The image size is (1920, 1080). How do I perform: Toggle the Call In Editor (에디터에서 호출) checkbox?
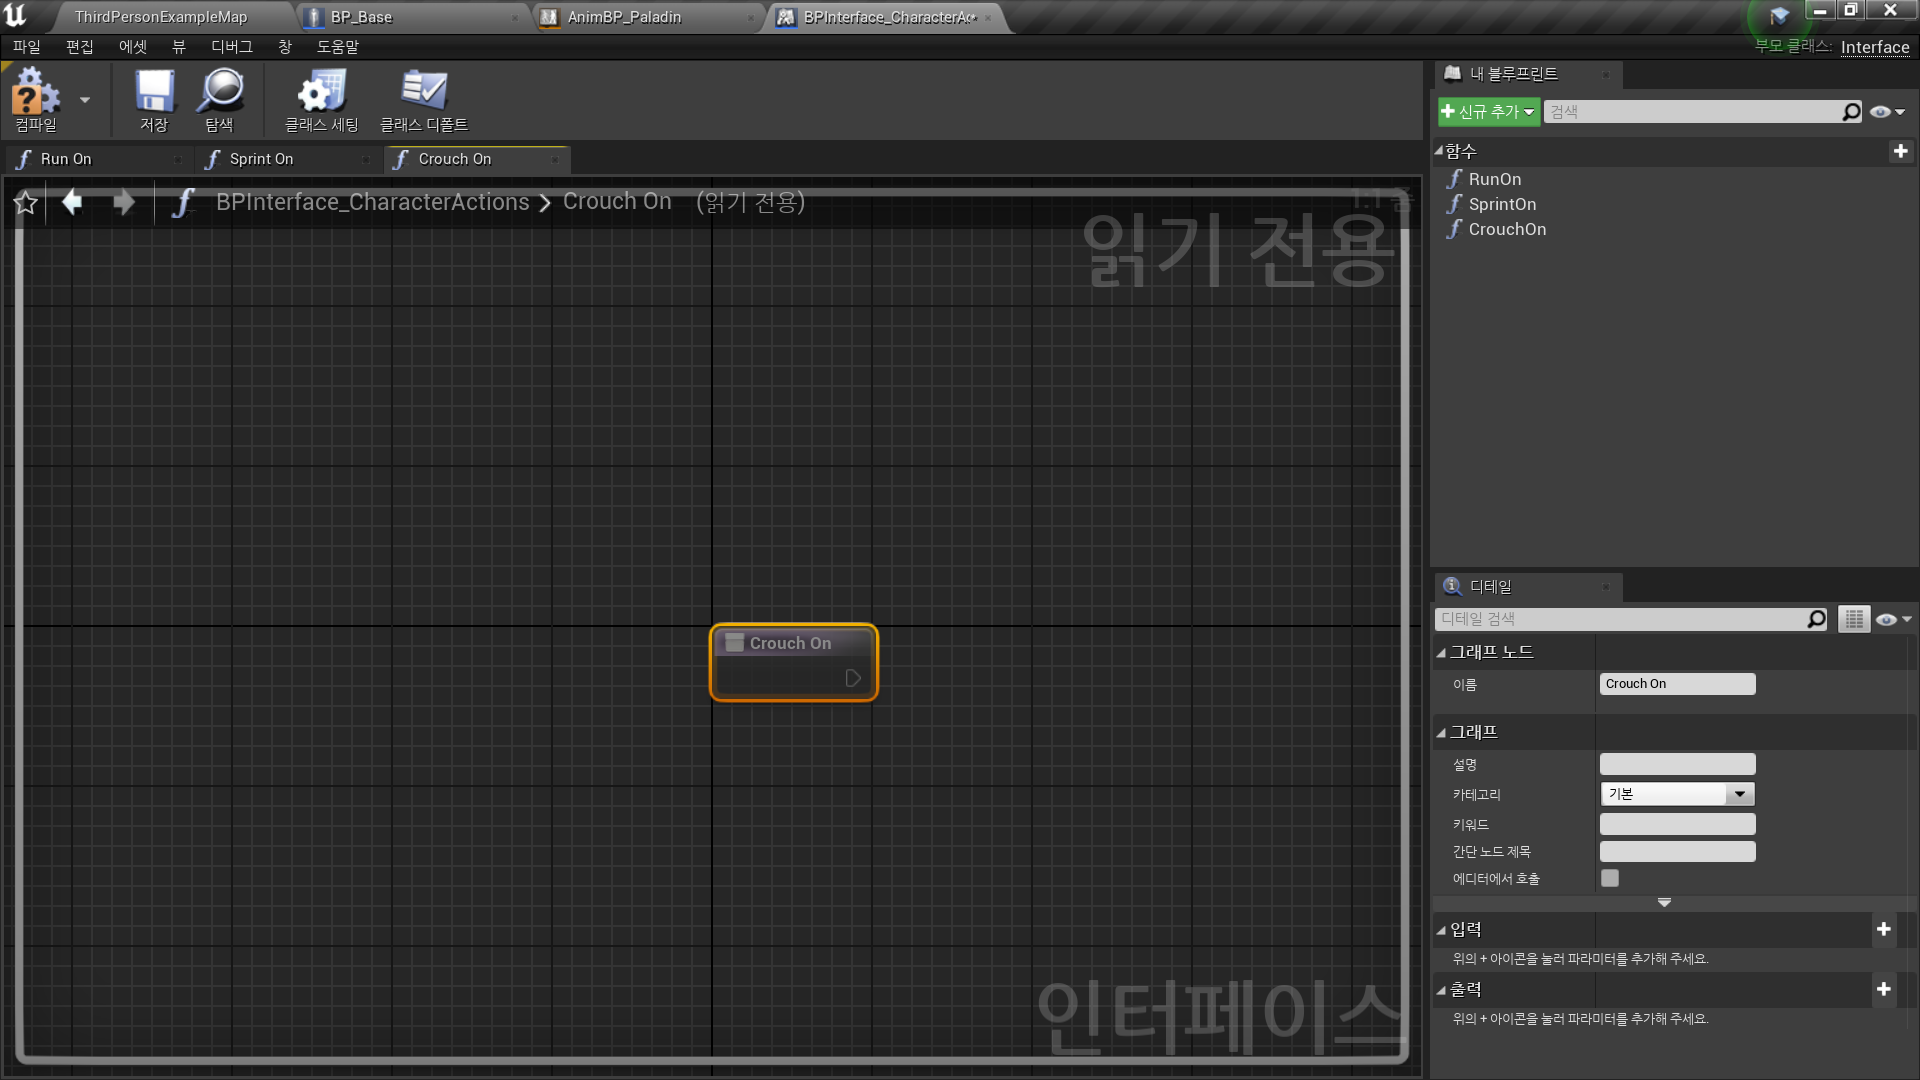(x=1609, y=878)
